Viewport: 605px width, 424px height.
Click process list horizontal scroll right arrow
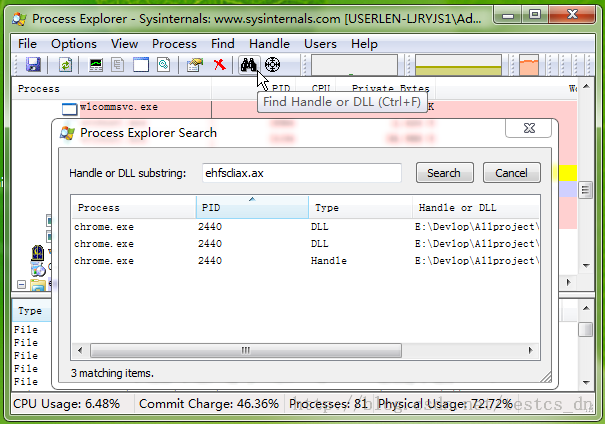point(569,282)
